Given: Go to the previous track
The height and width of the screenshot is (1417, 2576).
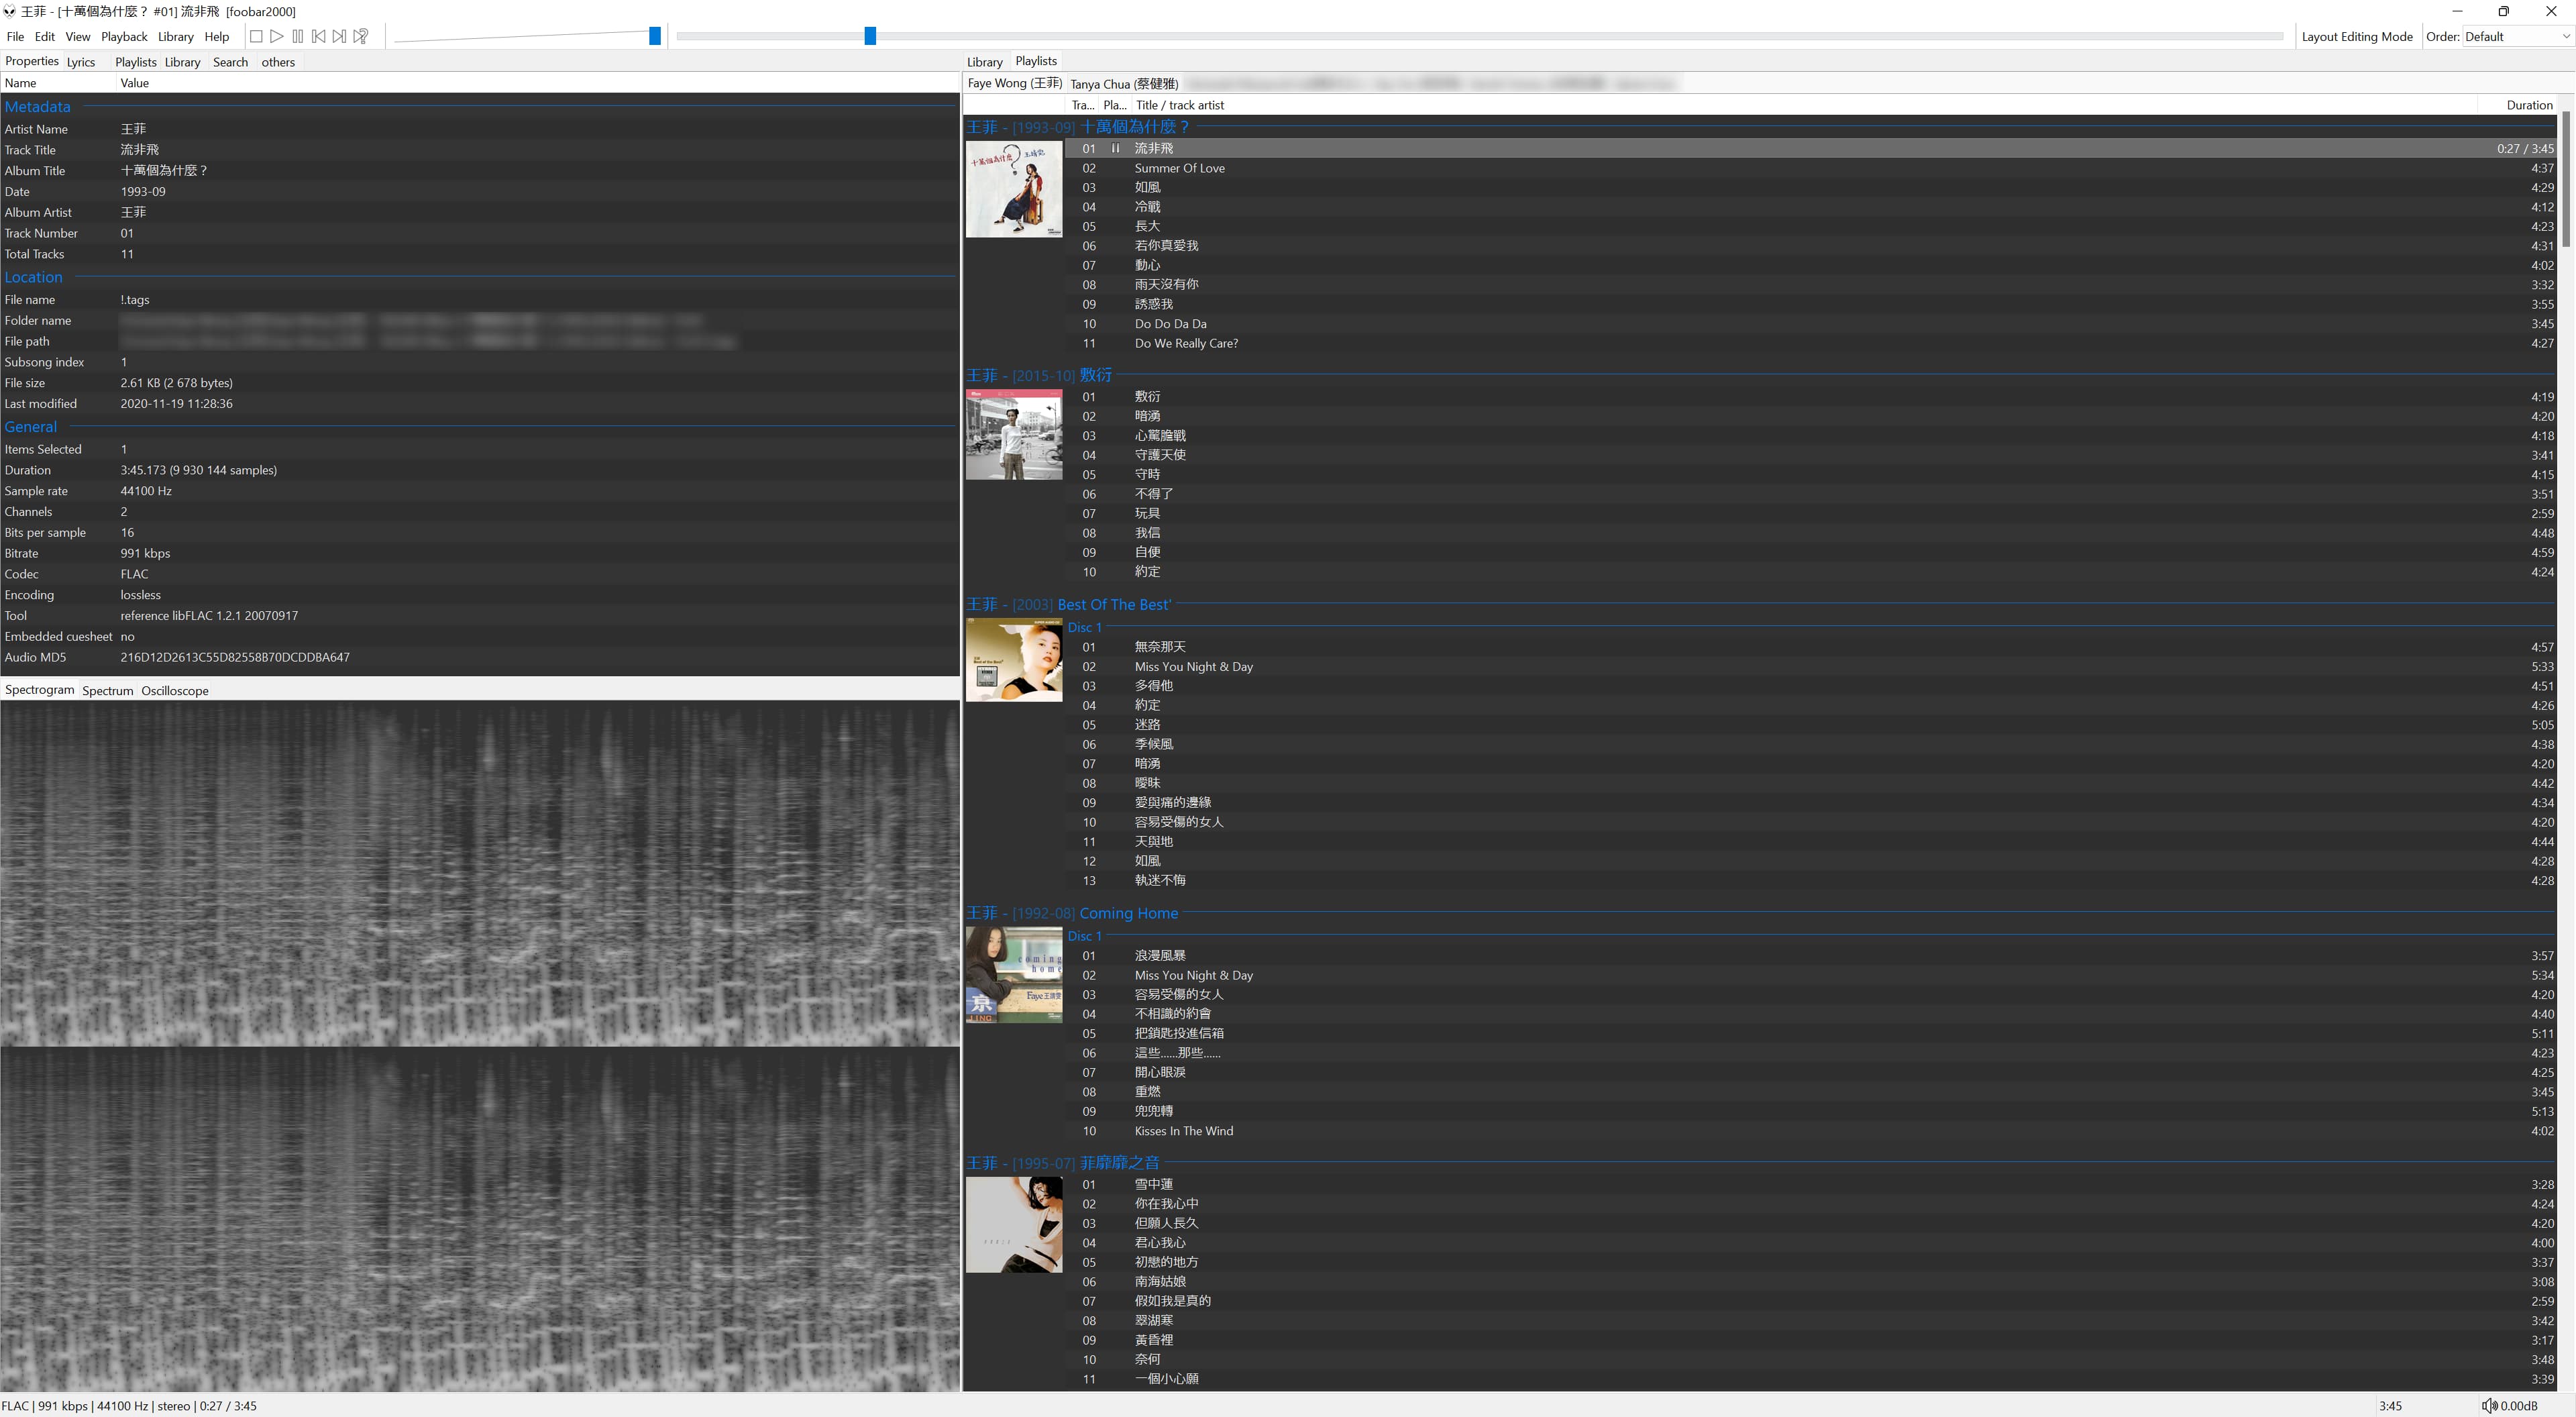Looking at the screenshot, I should tap(319, 36).
